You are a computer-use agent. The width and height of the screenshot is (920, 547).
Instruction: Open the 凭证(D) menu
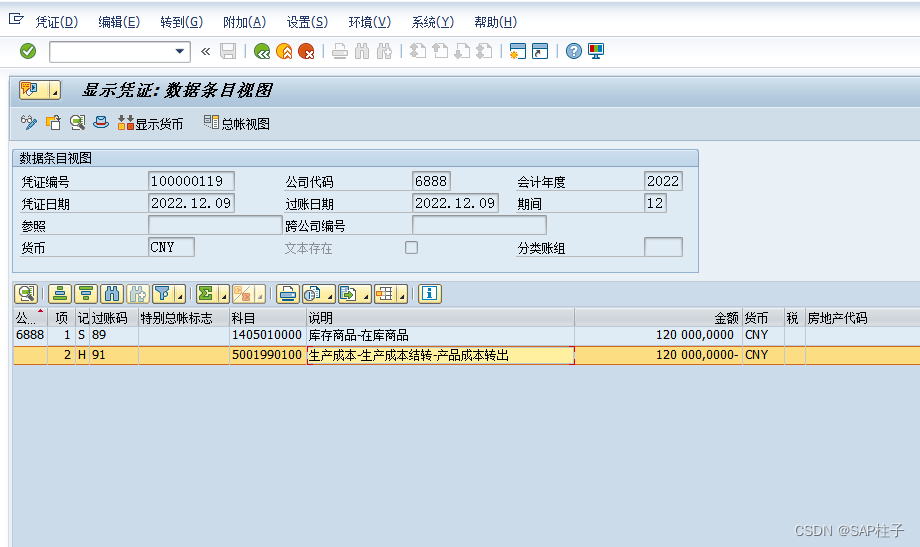[x=56, y=22]
